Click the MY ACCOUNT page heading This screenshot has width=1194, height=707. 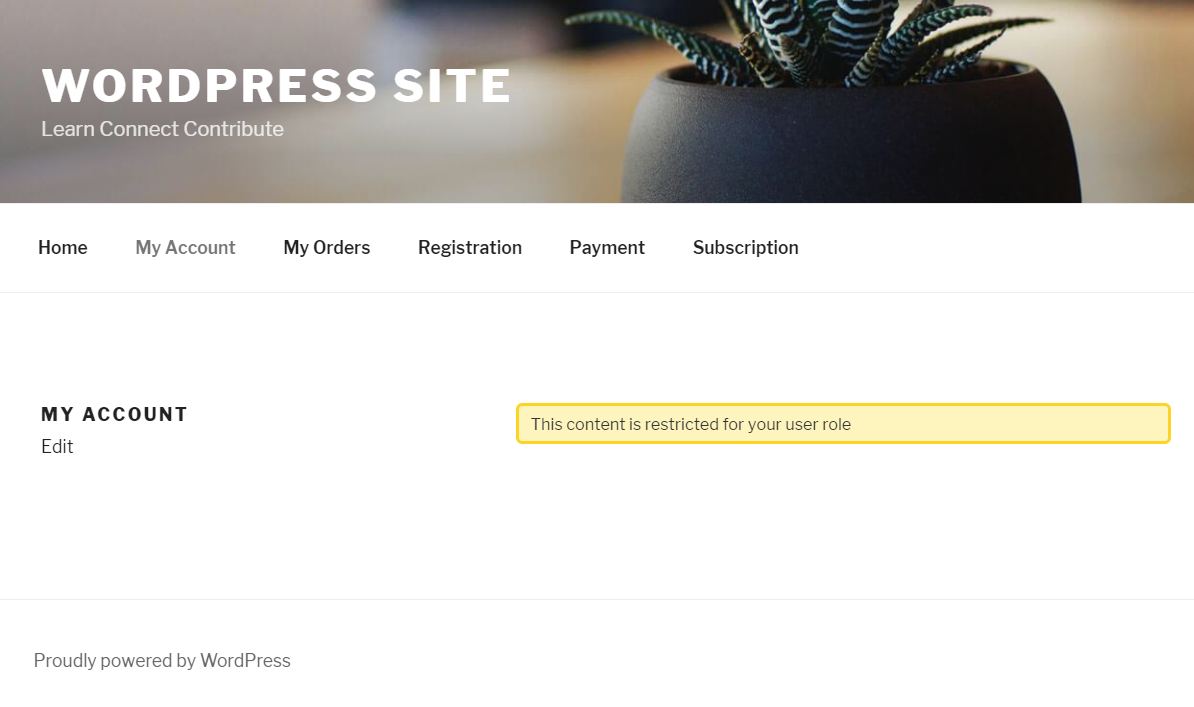[x=114, y=414]
